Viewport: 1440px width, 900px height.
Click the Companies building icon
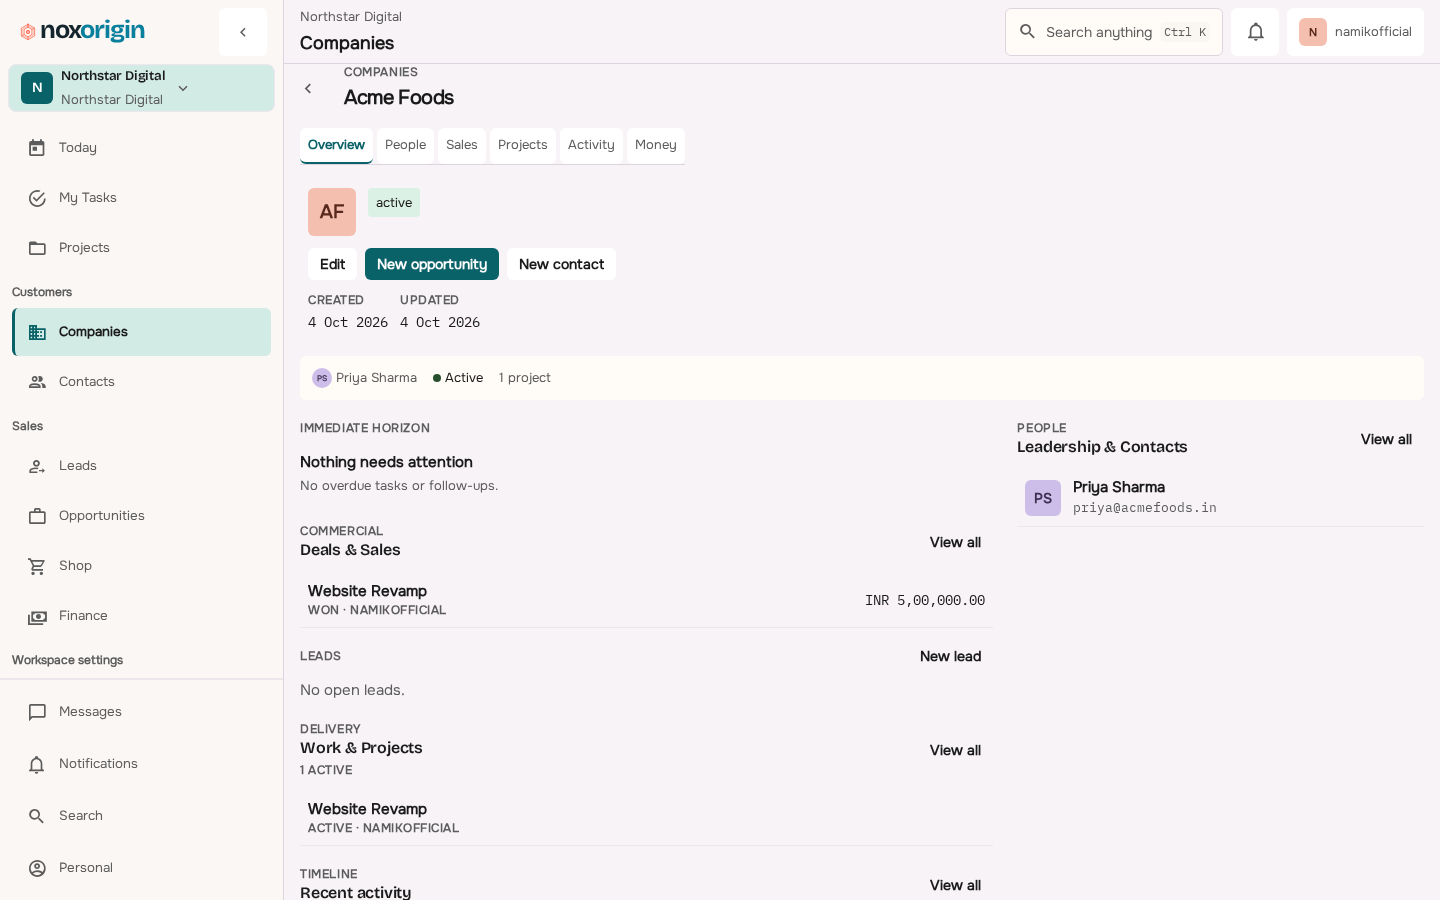click(37, 332)
